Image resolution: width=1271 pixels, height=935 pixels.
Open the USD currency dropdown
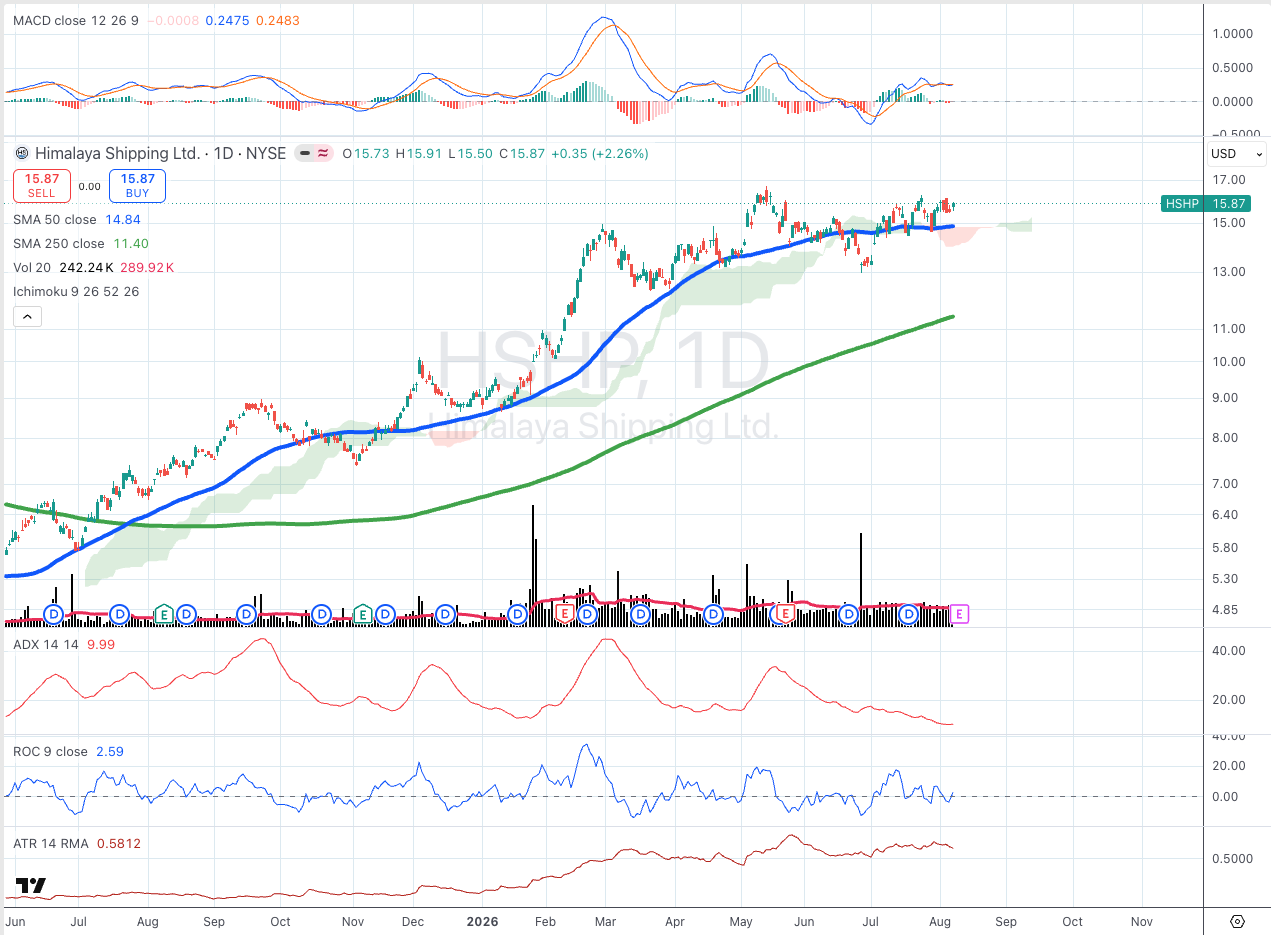pos(1237,154)
